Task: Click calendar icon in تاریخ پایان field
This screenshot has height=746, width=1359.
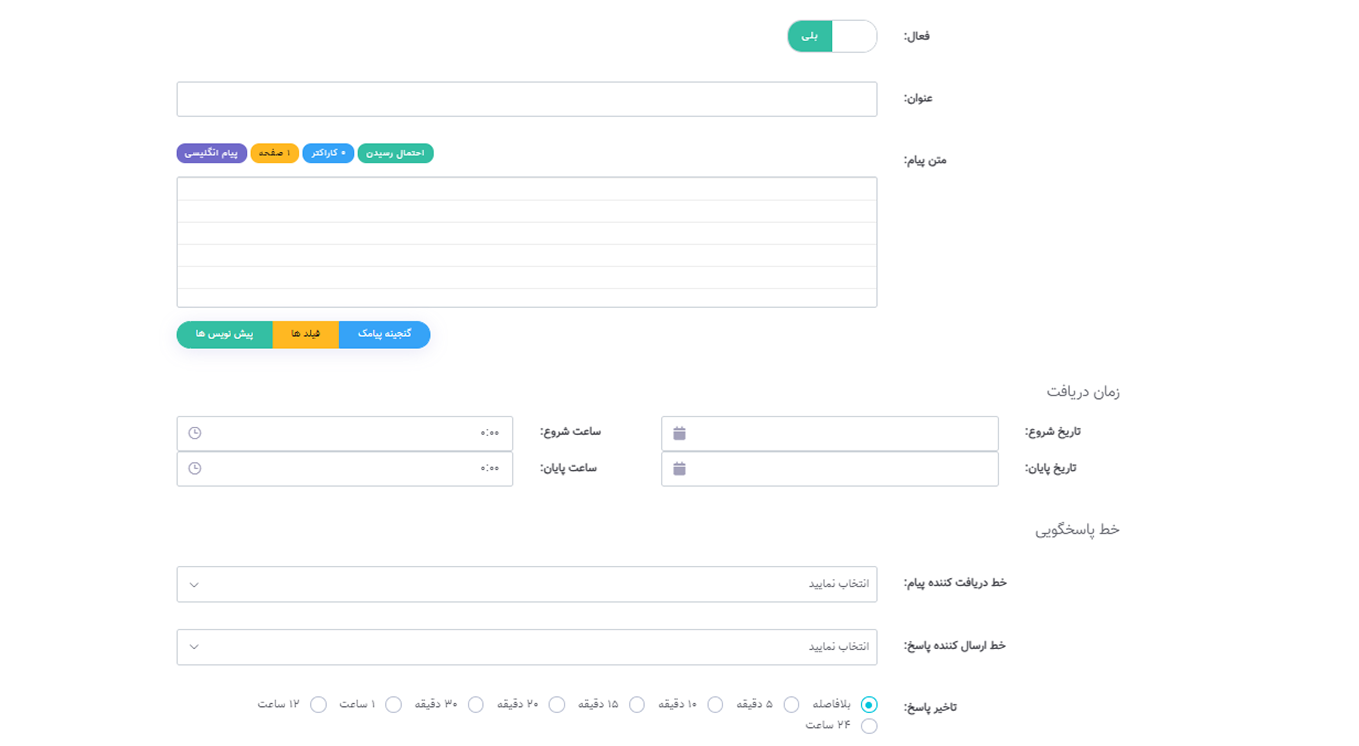Action: [679, 468]
